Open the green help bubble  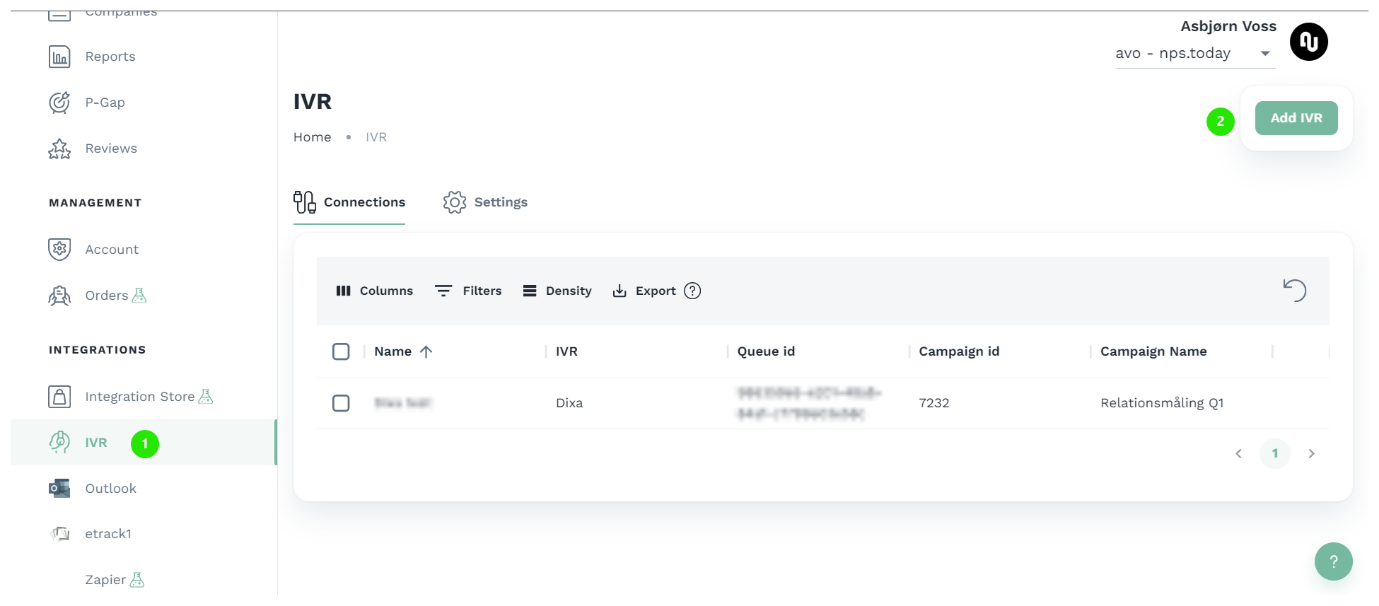[1333, 561]
